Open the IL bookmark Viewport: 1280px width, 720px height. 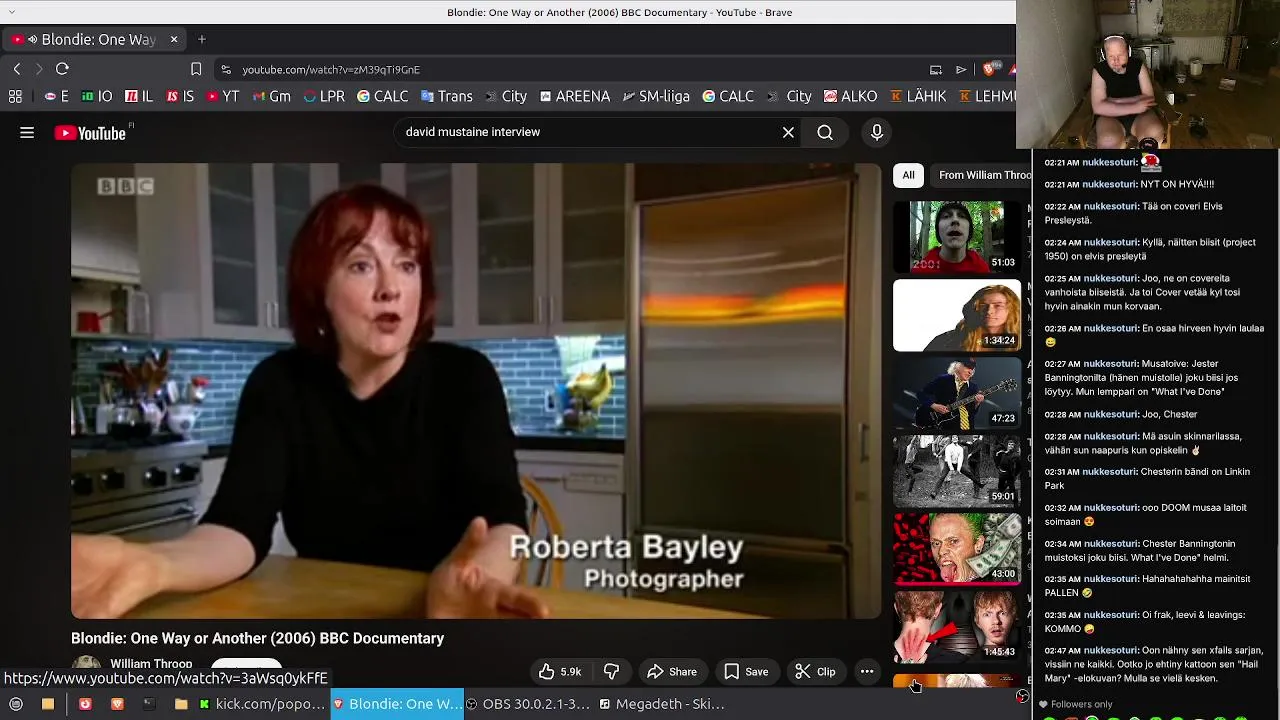pyautogui.click(x=139, y=97)
